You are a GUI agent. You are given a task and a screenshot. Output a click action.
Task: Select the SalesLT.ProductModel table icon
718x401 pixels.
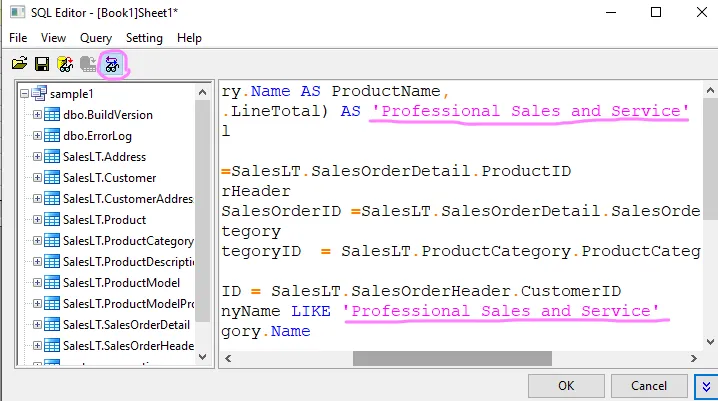(x=52, y=283)
